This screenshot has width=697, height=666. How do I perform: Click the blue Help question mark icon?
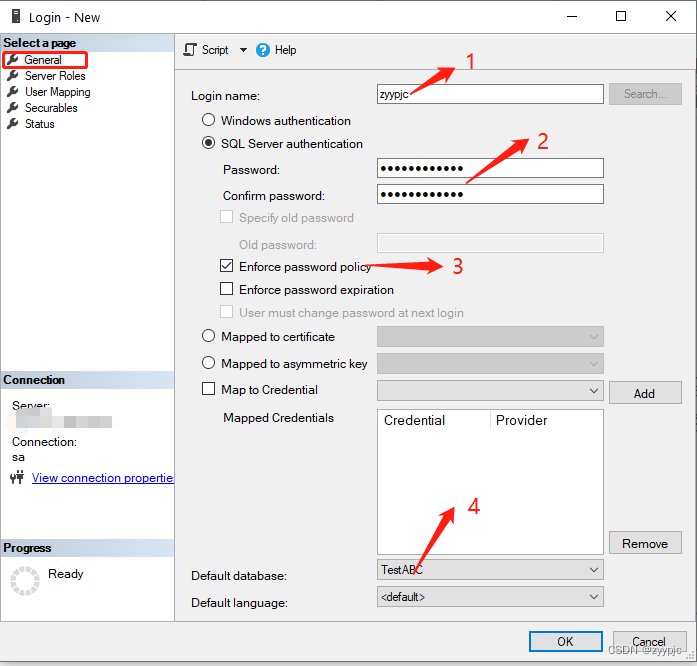[x=263, y=50]
